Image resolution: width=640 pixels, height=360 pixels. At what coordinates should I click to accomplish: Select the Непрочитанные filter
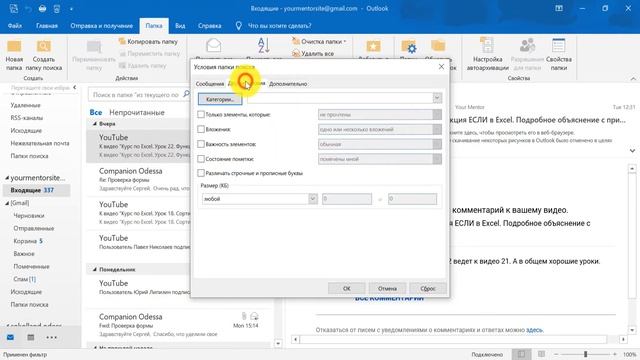click(x=137, y=112)
